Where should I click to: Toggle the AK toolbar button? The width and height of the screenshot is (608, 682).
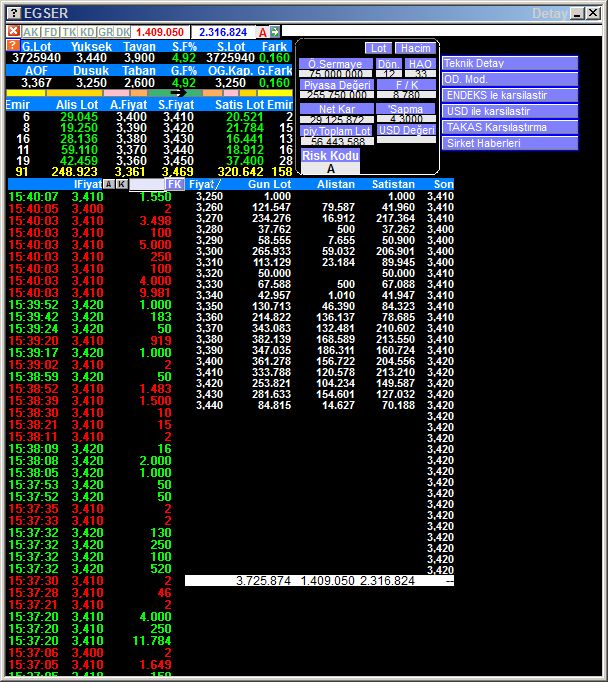point(31,32)
